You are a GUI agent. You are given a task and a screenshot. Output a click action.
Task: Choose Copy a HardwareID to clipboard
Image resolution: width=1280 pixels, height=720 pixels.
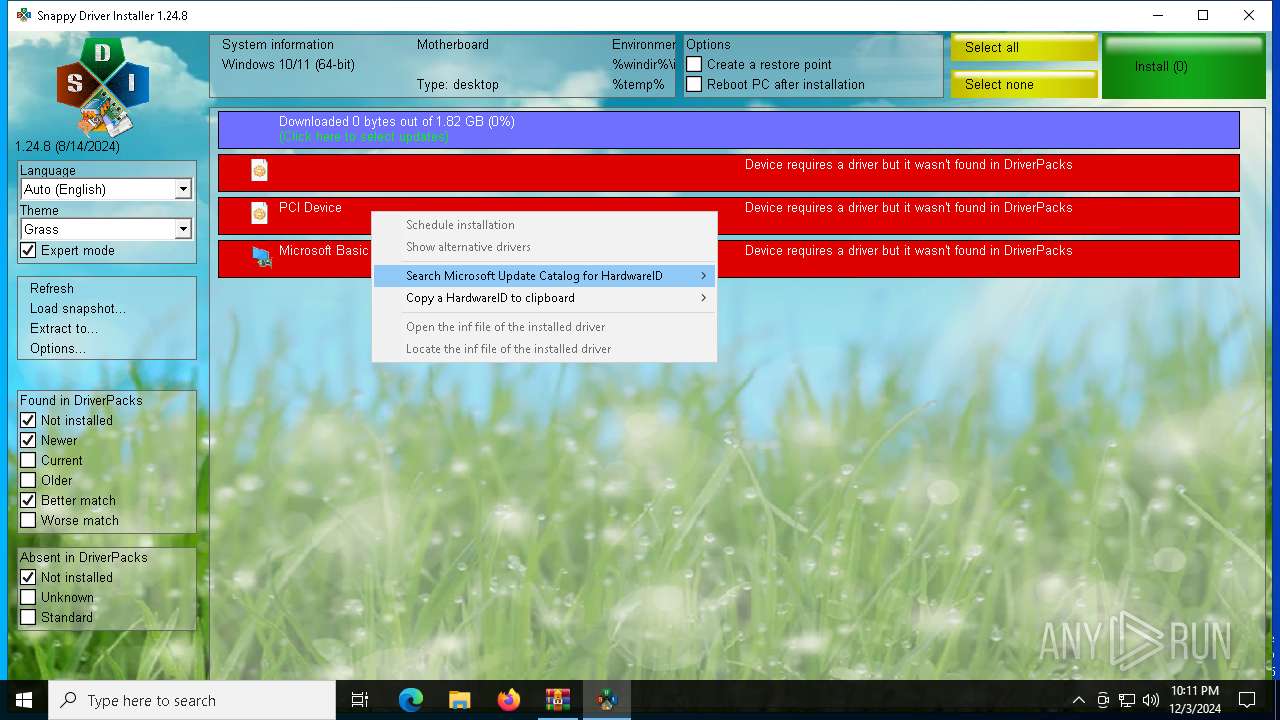(544, 298)
